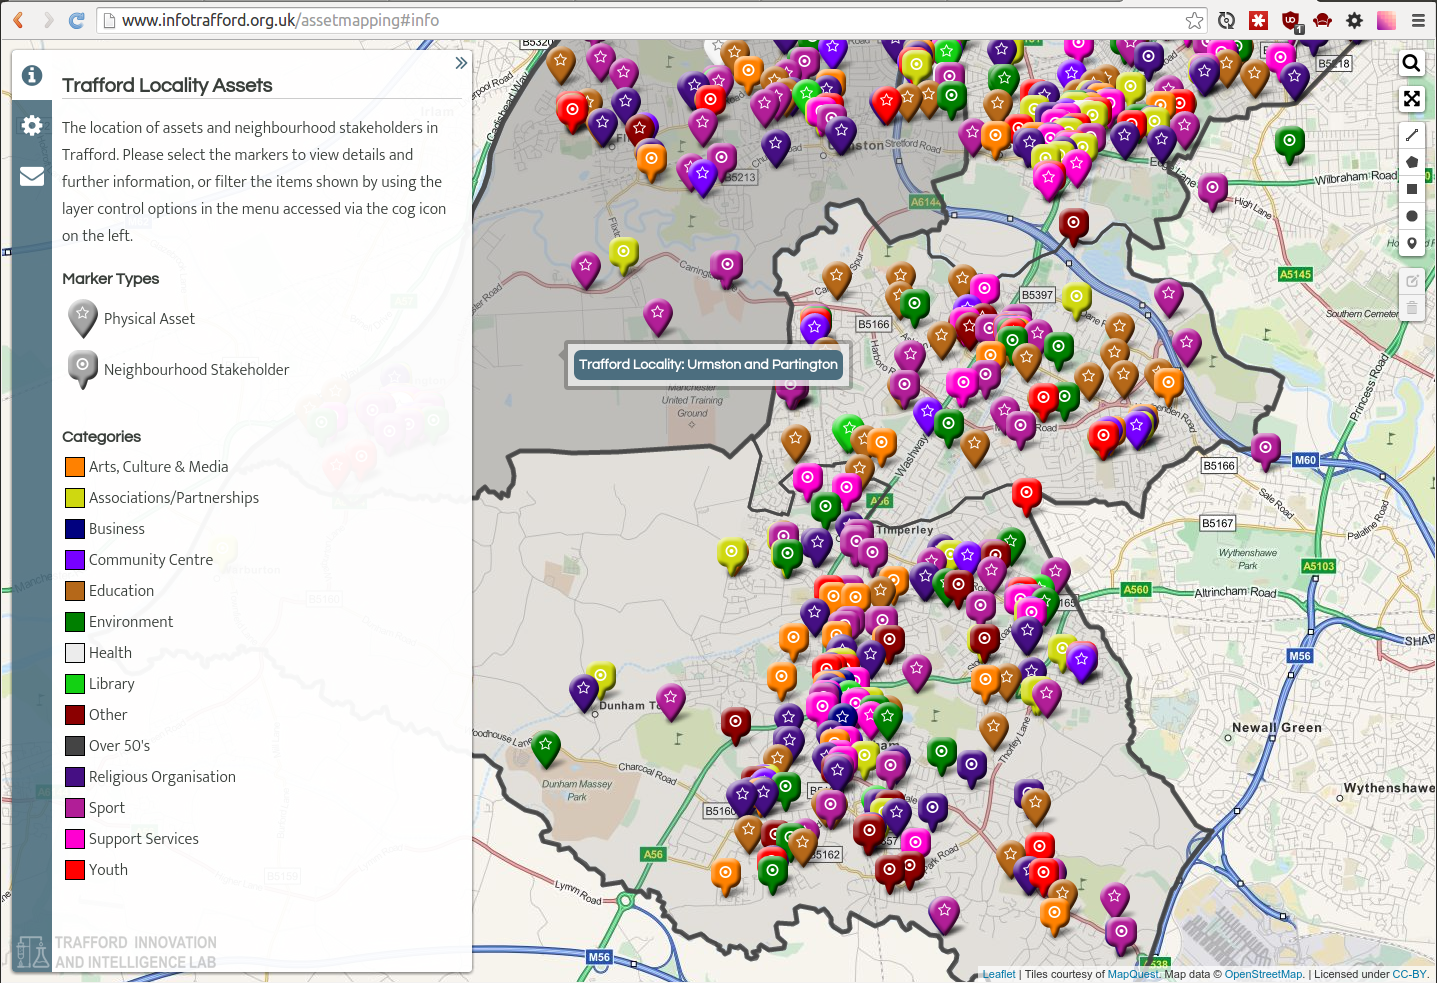
Task: Open the red asterisk extension
Action: 1258,20
